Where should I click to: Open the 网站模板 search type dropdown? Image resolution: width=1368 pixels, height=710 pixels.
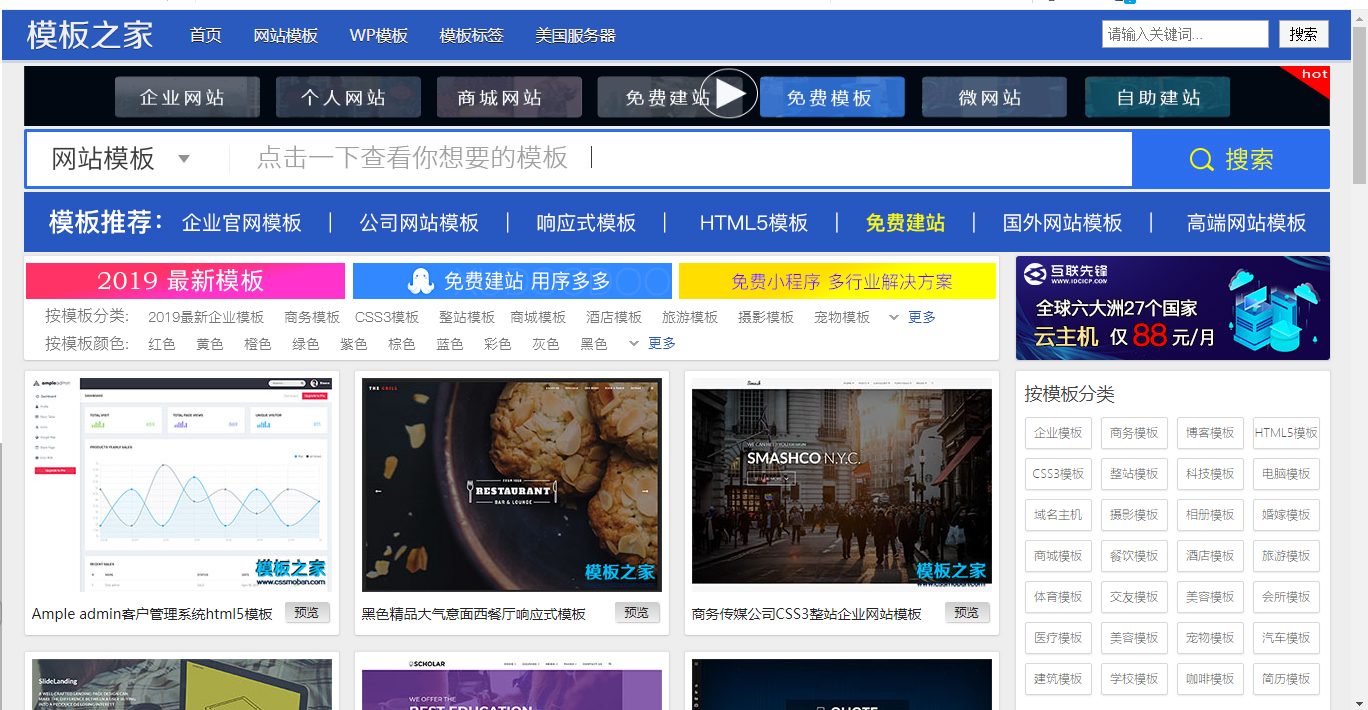(x=120, y=159)
